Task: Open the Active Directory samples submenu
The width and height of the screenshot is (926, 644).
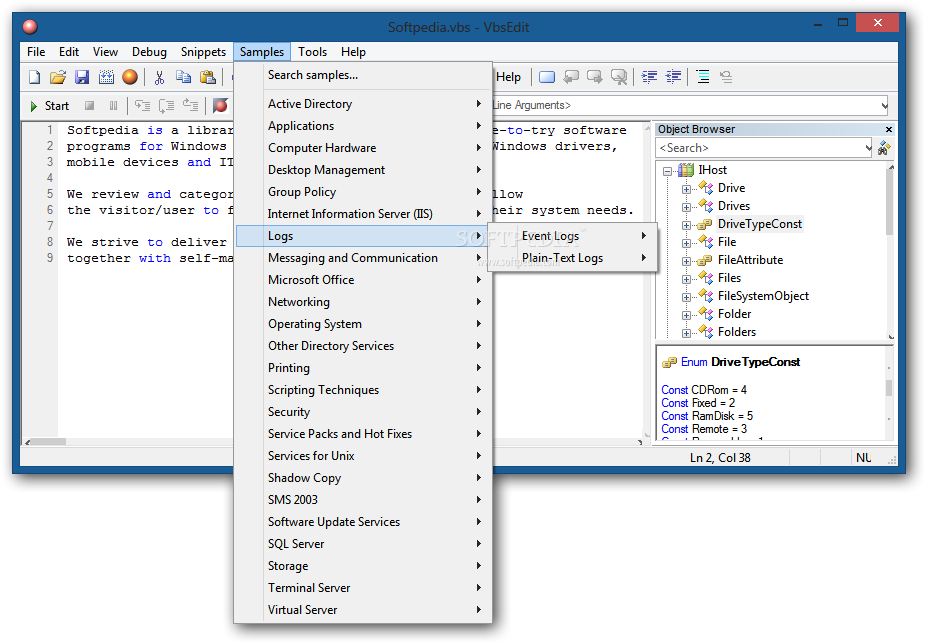Action: point(363,104)
